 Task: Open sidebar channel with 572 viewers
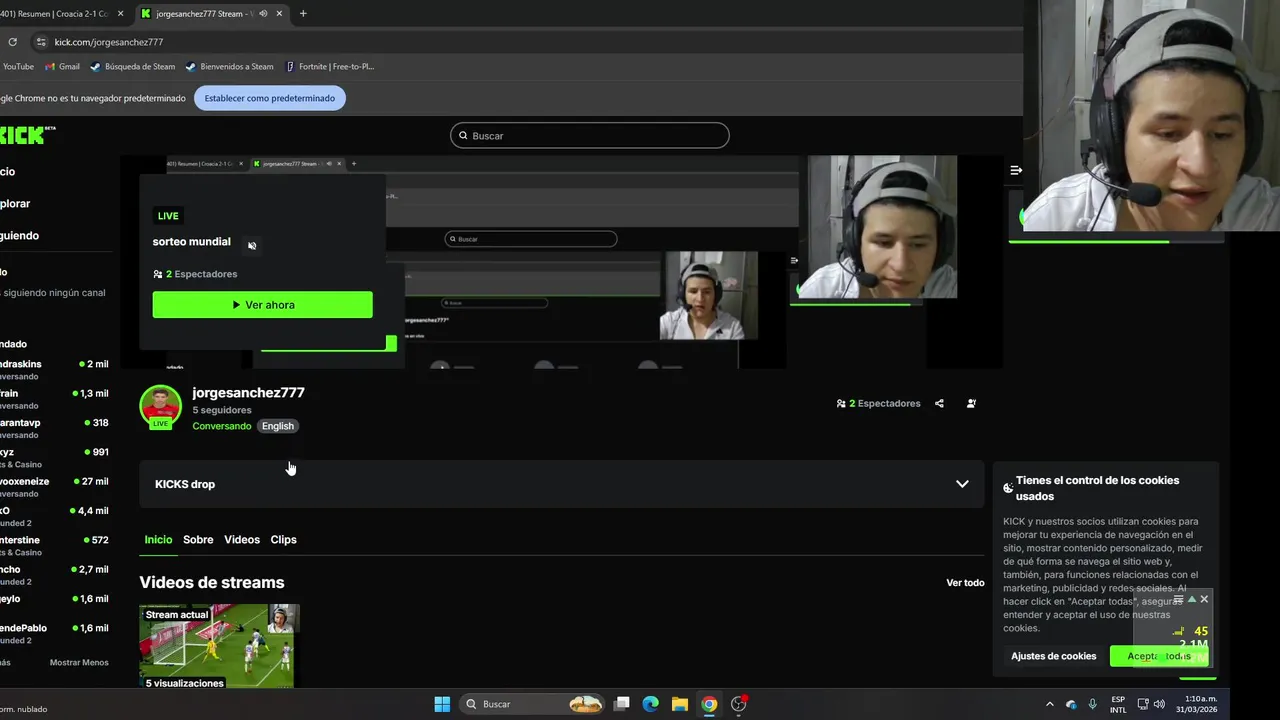[x=54, y=546]
